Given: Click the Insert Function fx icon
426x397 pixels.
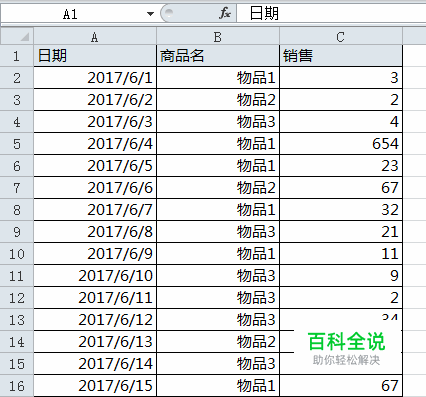Looking at the screenshot, I should coord(225,14).
